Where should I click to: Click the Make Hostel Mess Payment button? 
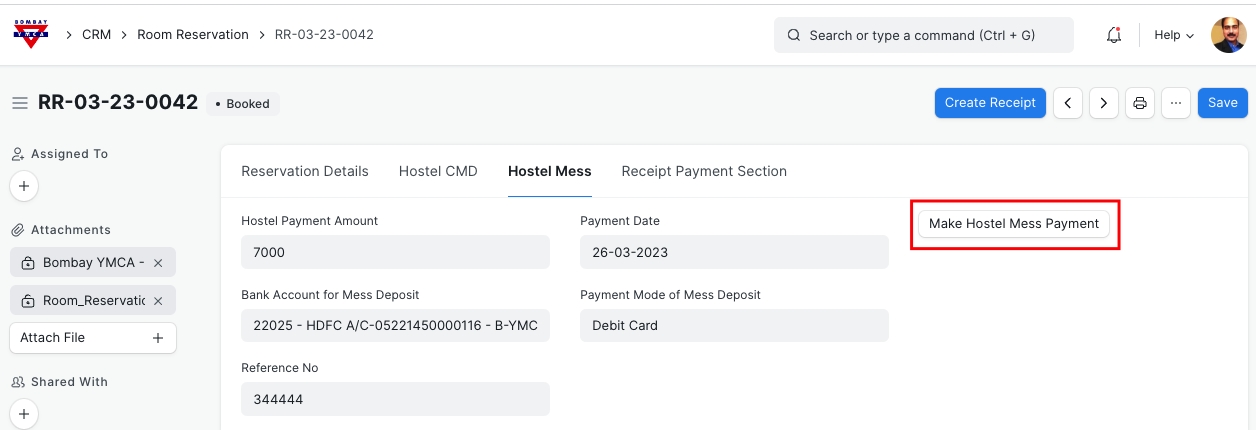click(1013, 224)
